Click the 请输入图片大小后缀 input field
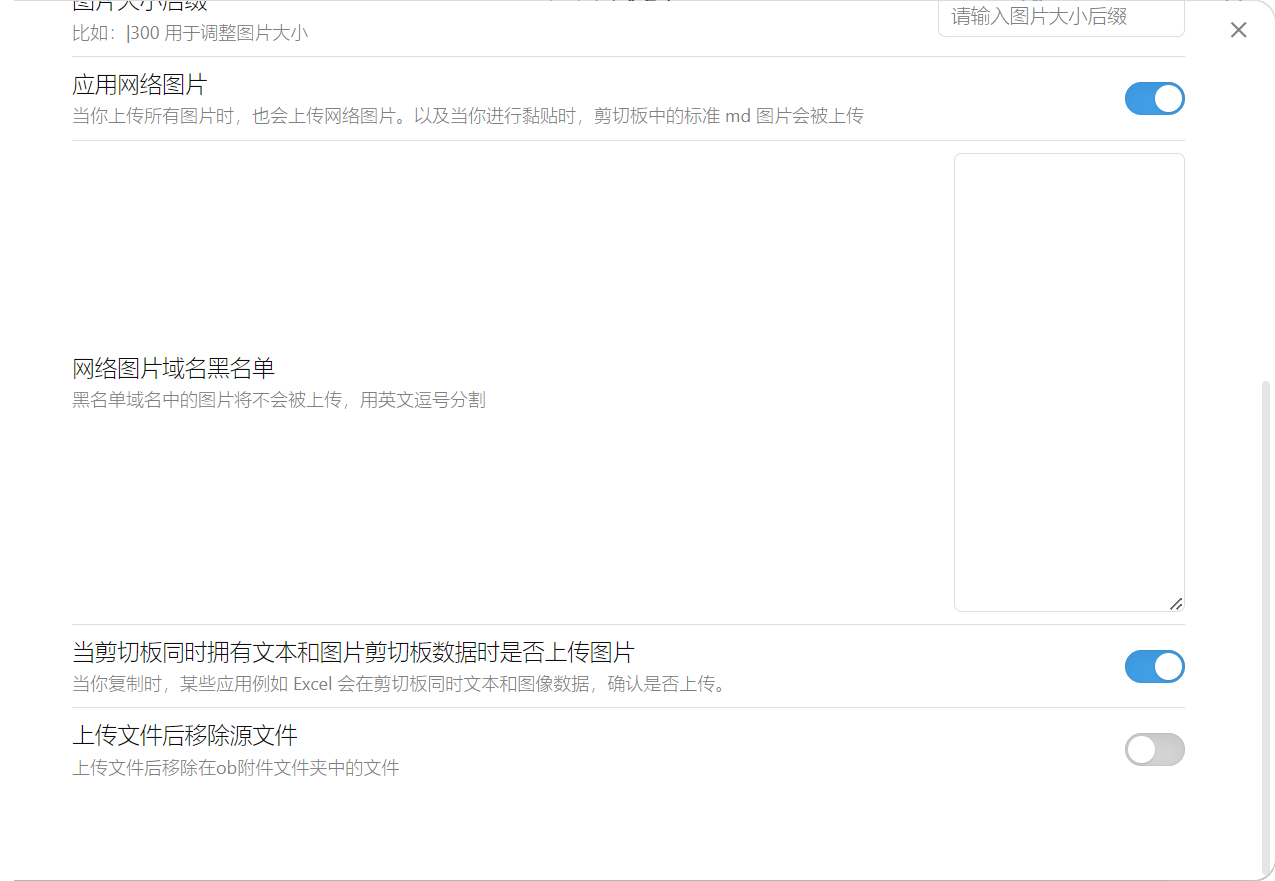 pos(1060,17)
